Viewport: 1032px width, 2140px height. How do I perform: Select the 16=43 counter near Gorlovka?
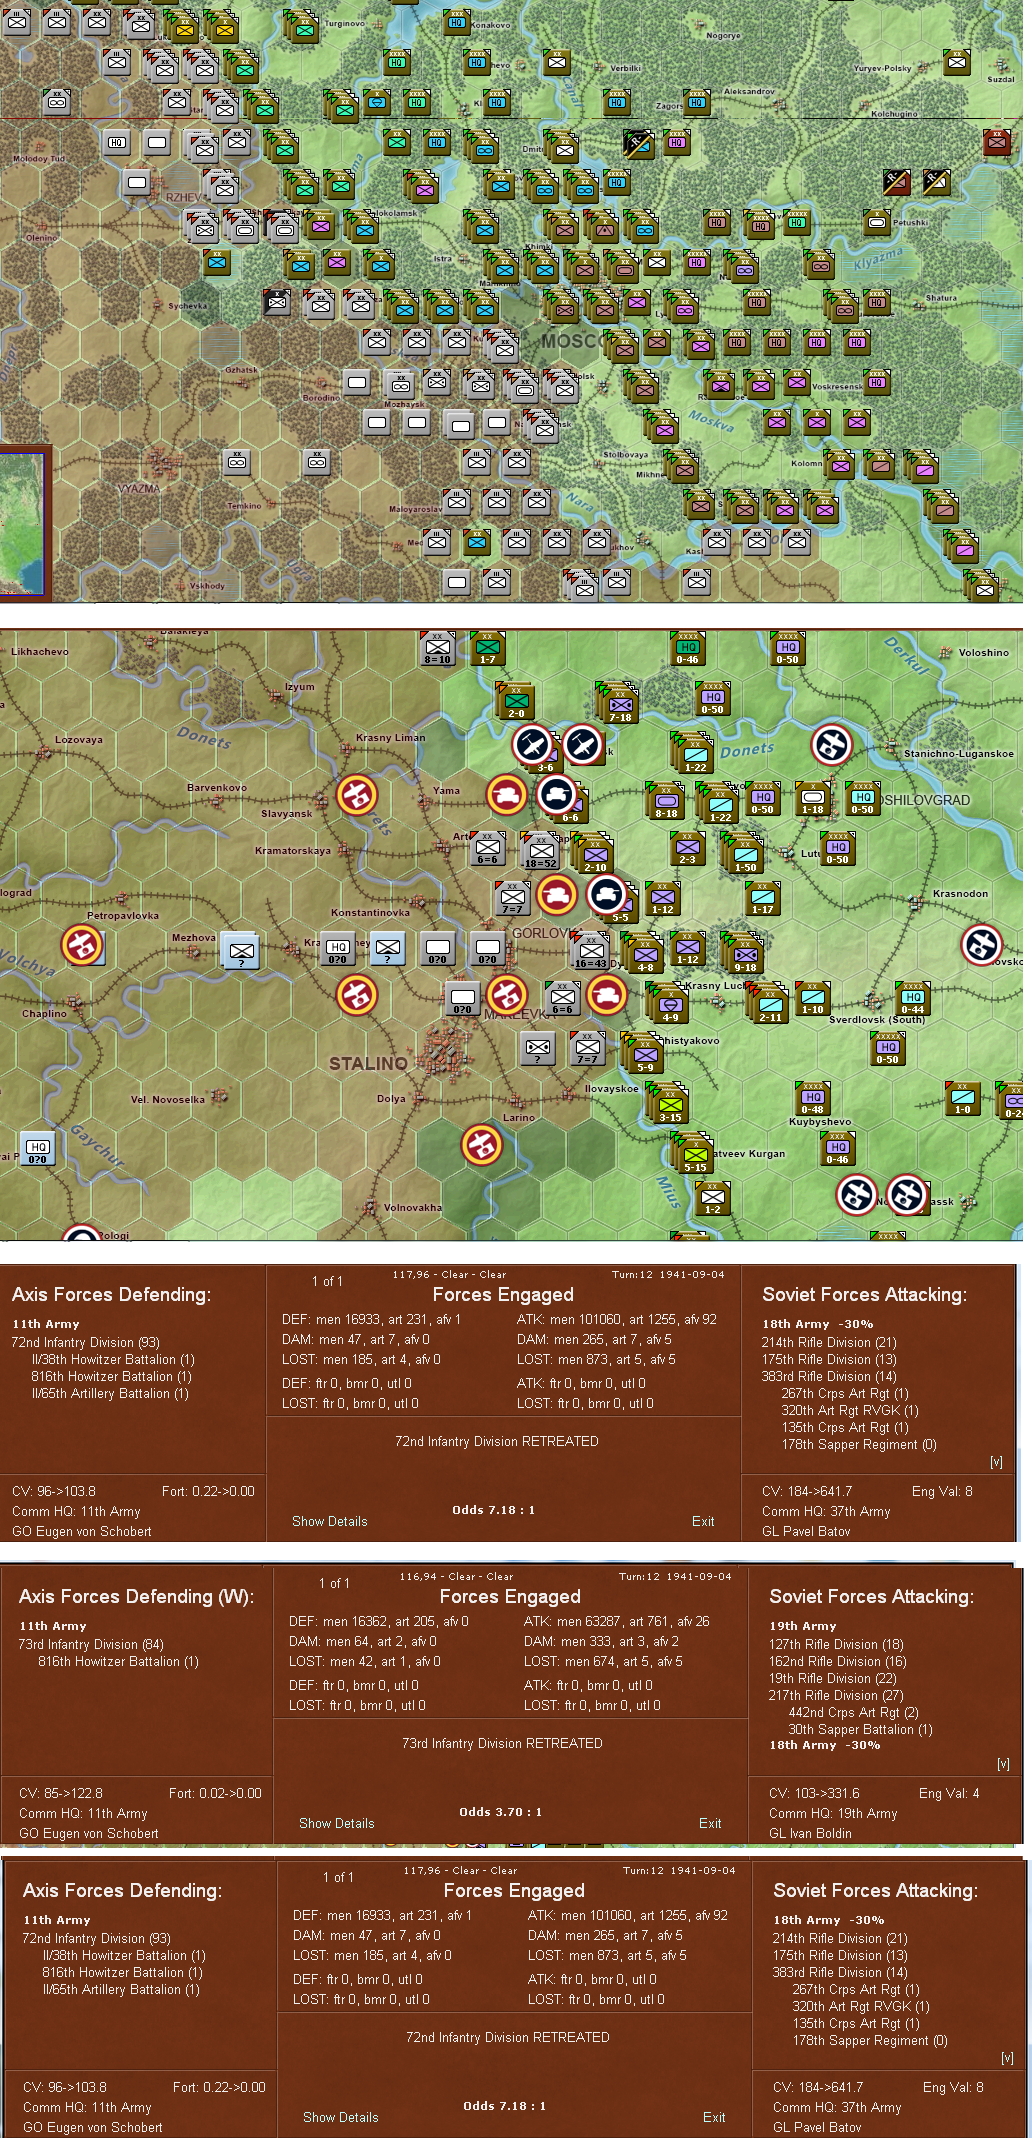(590, 950)
